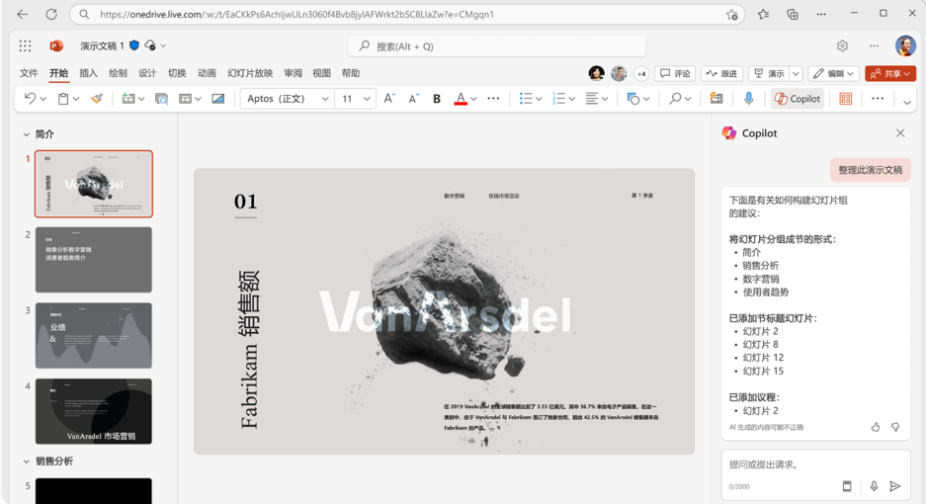This screenshot has width=926, height=504.
Task: Open the 帮助 tab
Action: click(350, 73)
